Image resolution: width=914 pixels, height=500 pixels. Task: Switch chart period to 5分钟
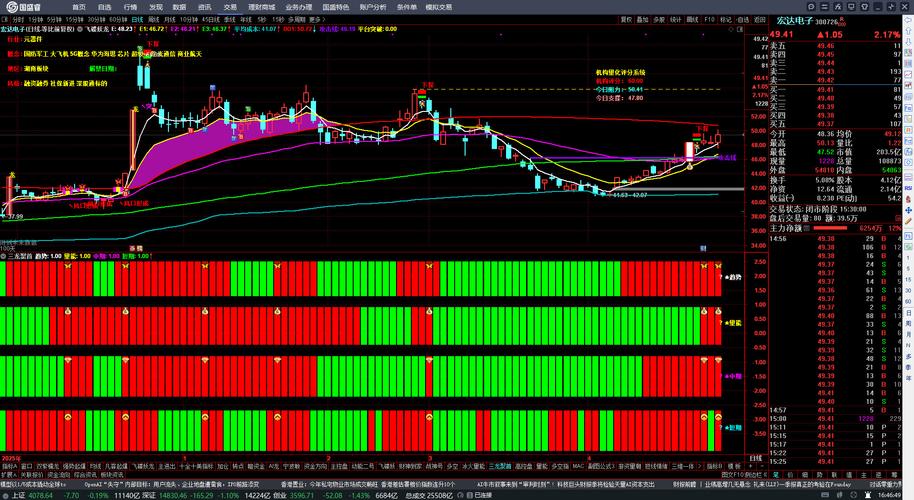point(55,19)
